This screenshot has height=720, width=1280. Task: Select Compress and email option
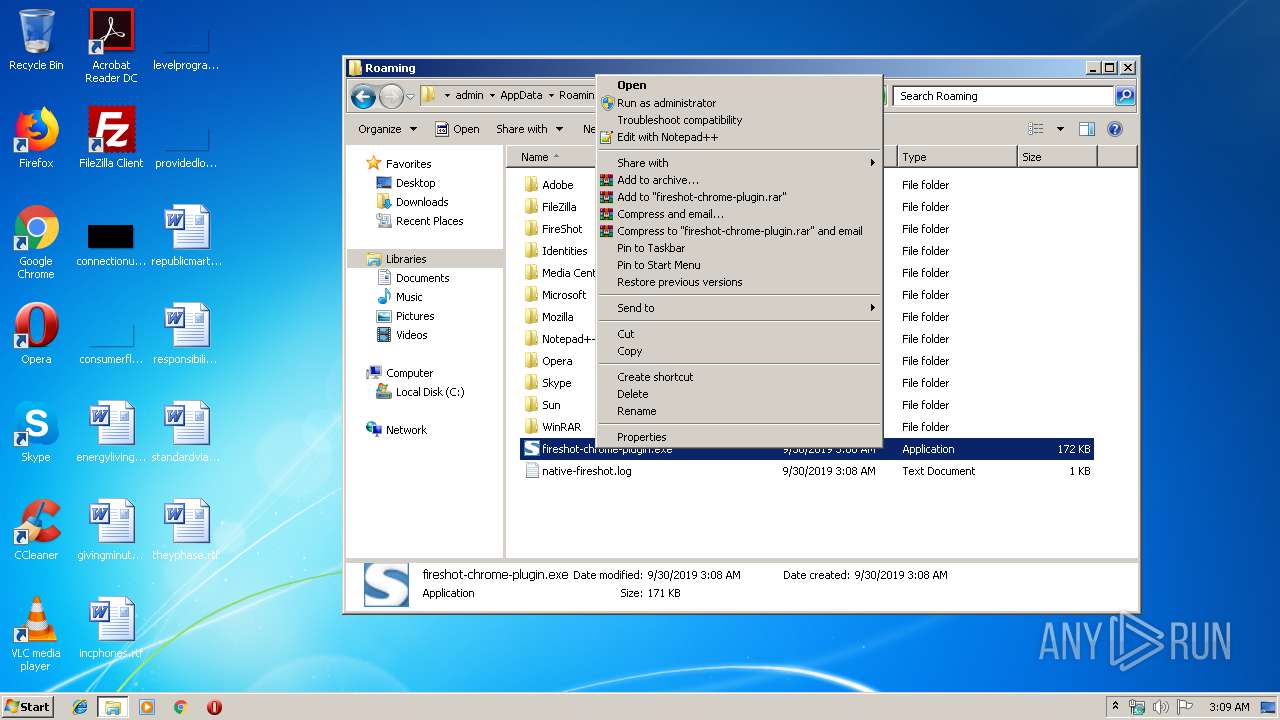coord(739,214)
